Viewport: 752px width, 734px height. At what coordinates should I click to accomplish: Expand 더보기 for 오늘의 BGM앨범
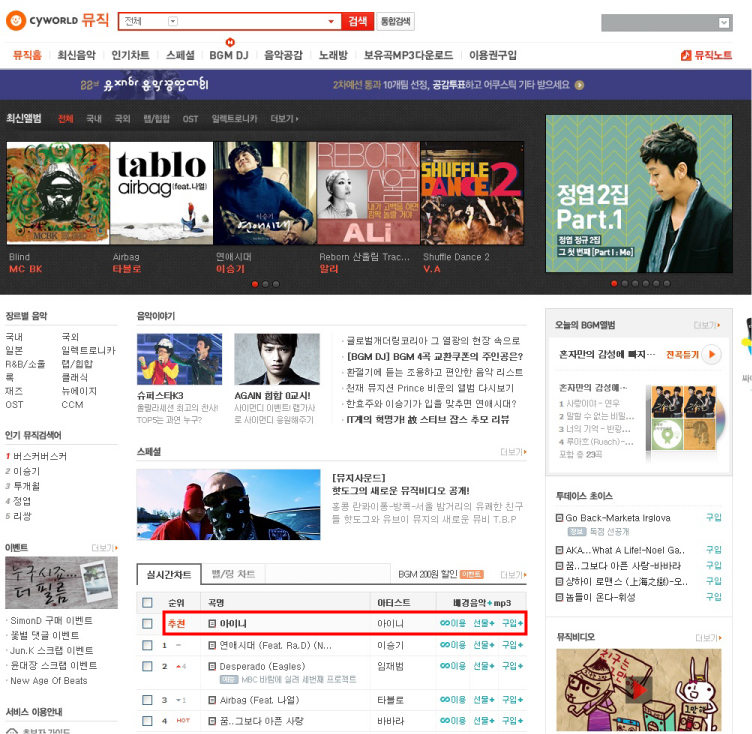coord(707,325)
